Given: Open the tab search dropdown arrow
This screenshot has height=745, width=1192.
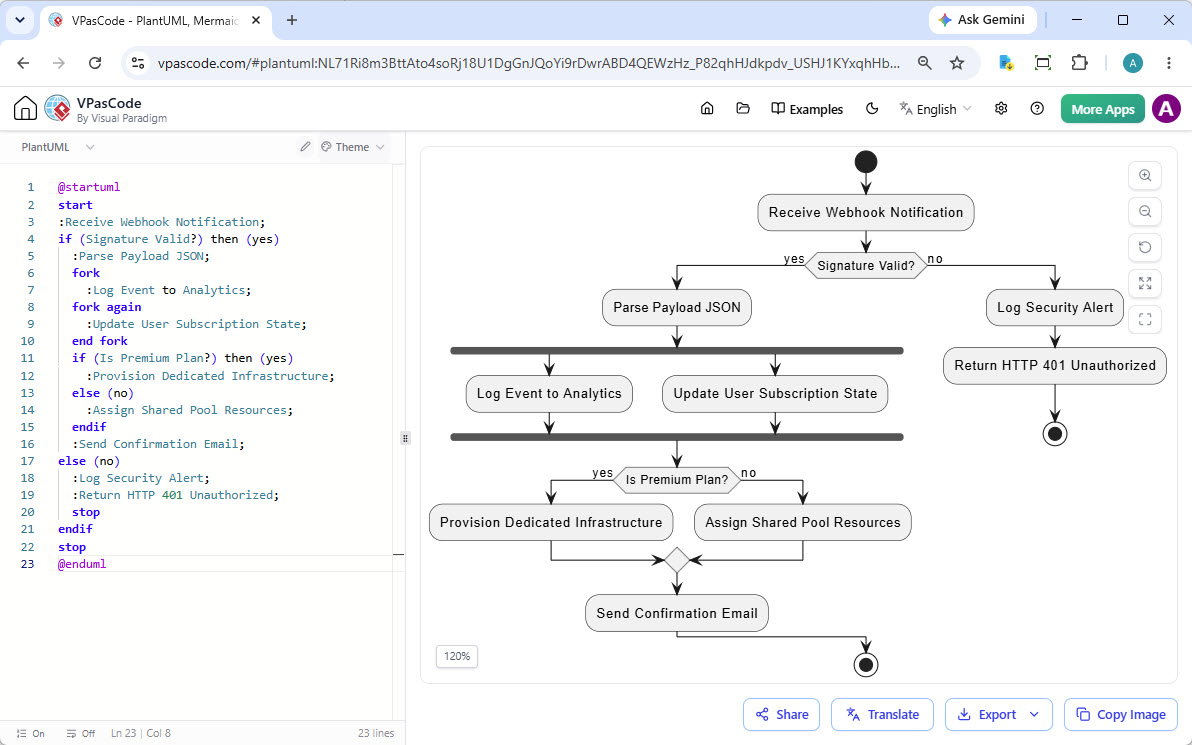Looking at the screenshot, I should [x=20, y=21].
